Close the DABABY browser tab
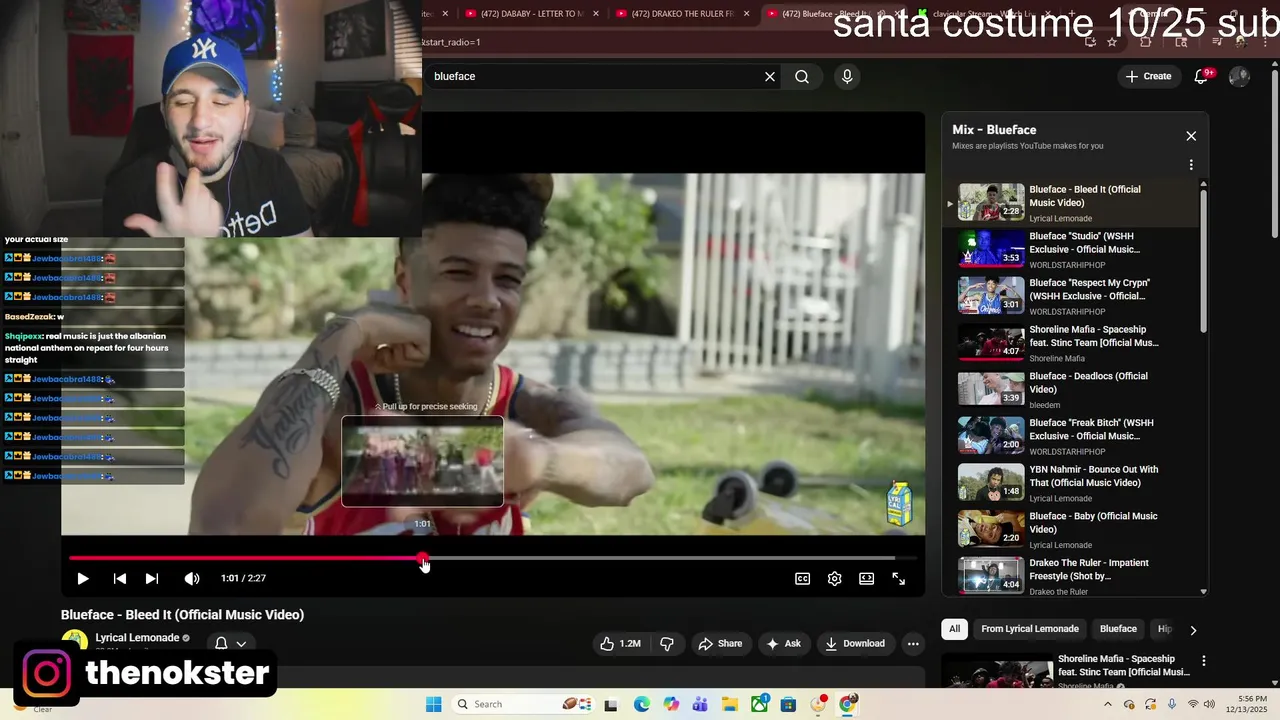Image resolution: width=1280 pixels, height=720 pixels. point(596,13)
